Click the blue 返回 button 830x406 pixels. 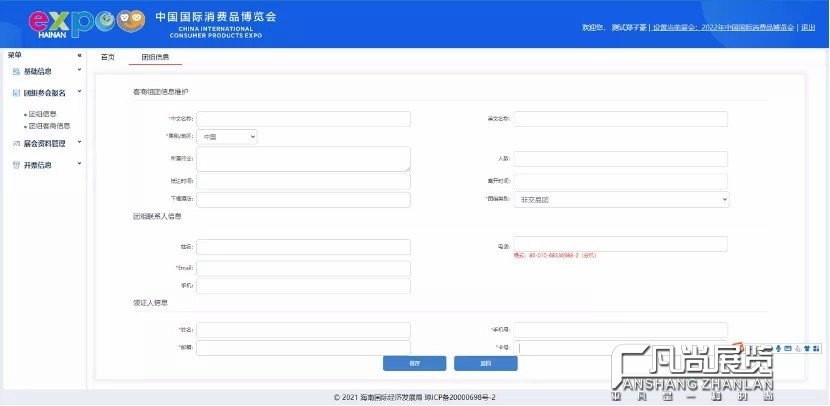(485, 363)
